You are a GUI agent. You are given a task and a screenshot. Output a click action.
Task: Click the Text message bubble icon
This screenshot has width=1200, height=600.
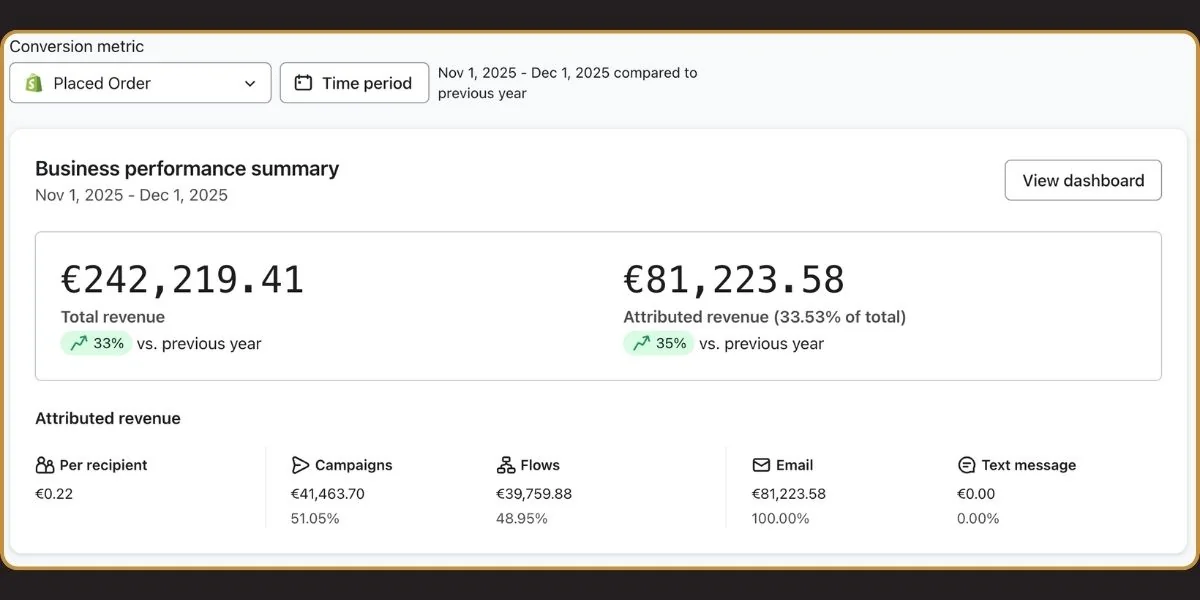966,465
